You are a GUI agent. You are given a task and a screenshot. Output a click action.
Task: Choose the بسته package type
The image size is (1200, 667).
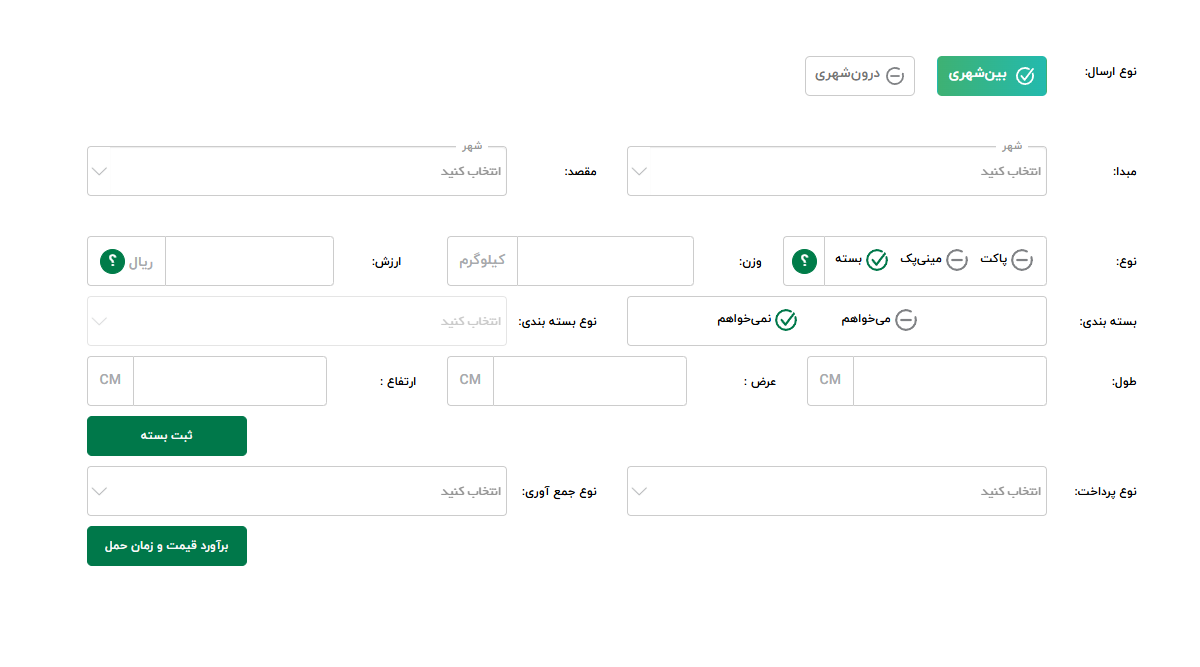[x=862, y=261]
